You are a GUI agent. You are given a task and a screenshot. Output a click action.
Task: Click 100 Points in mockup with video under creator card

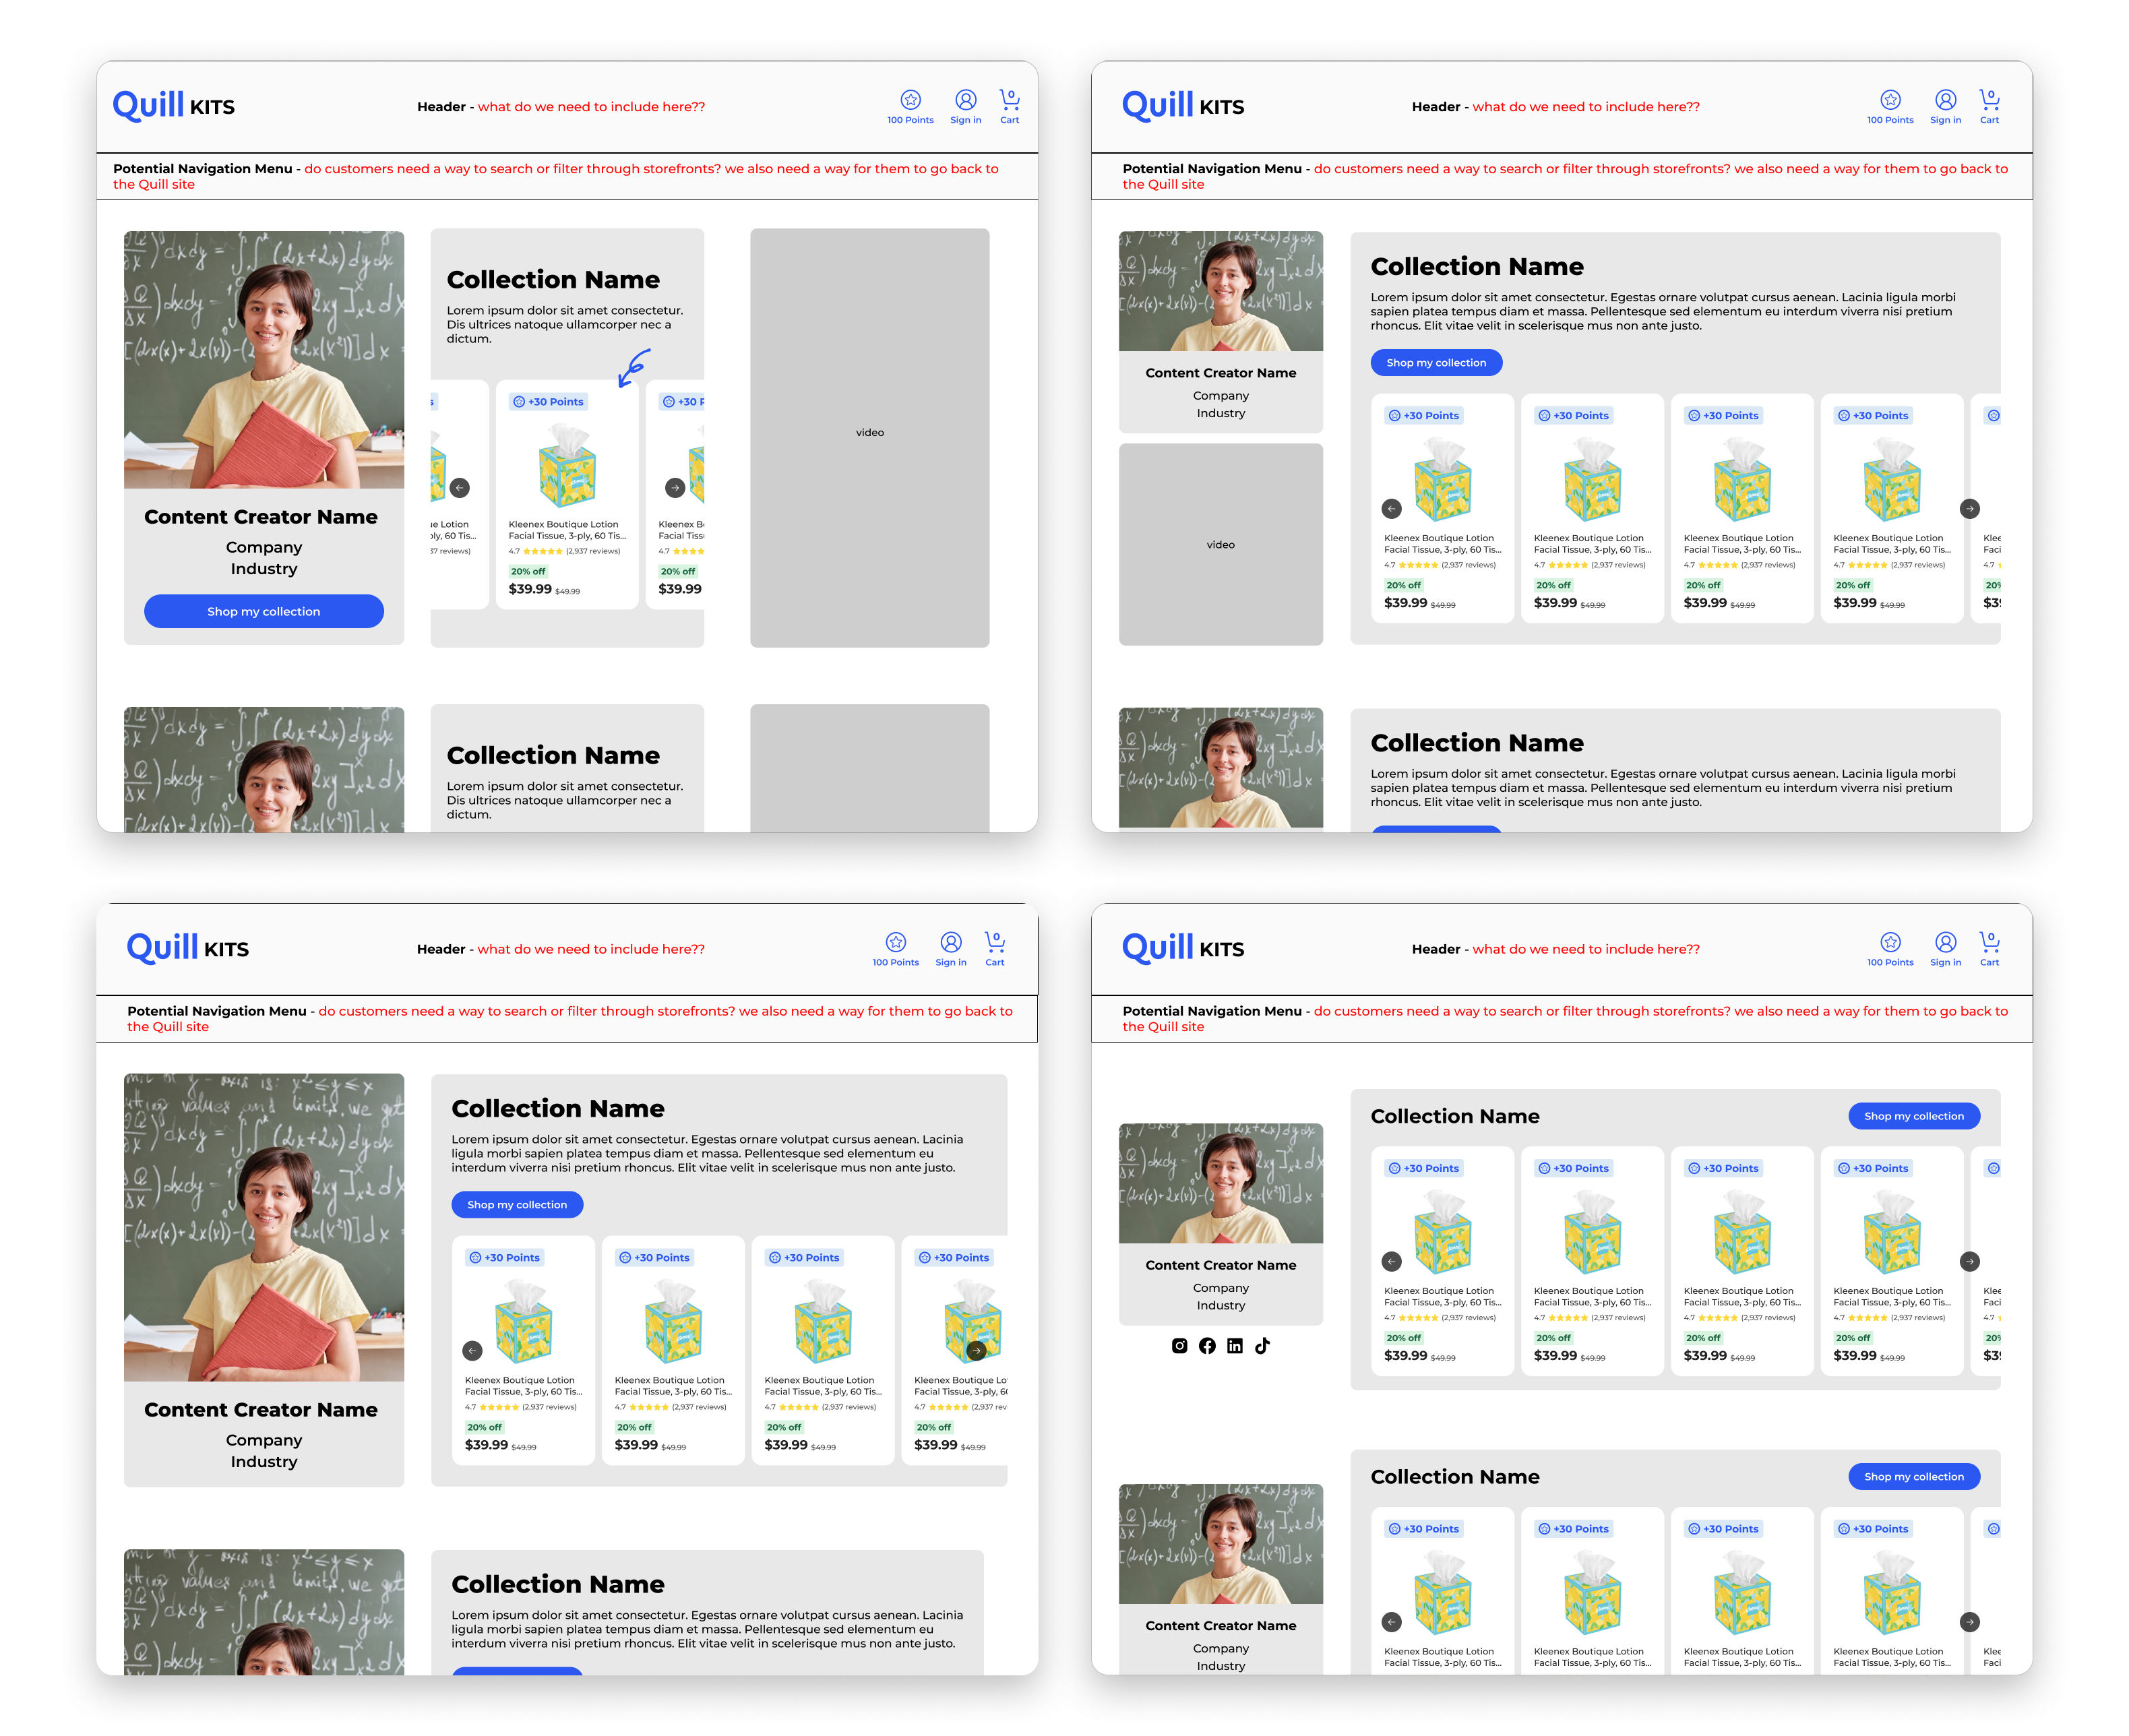click(1890, 106)
